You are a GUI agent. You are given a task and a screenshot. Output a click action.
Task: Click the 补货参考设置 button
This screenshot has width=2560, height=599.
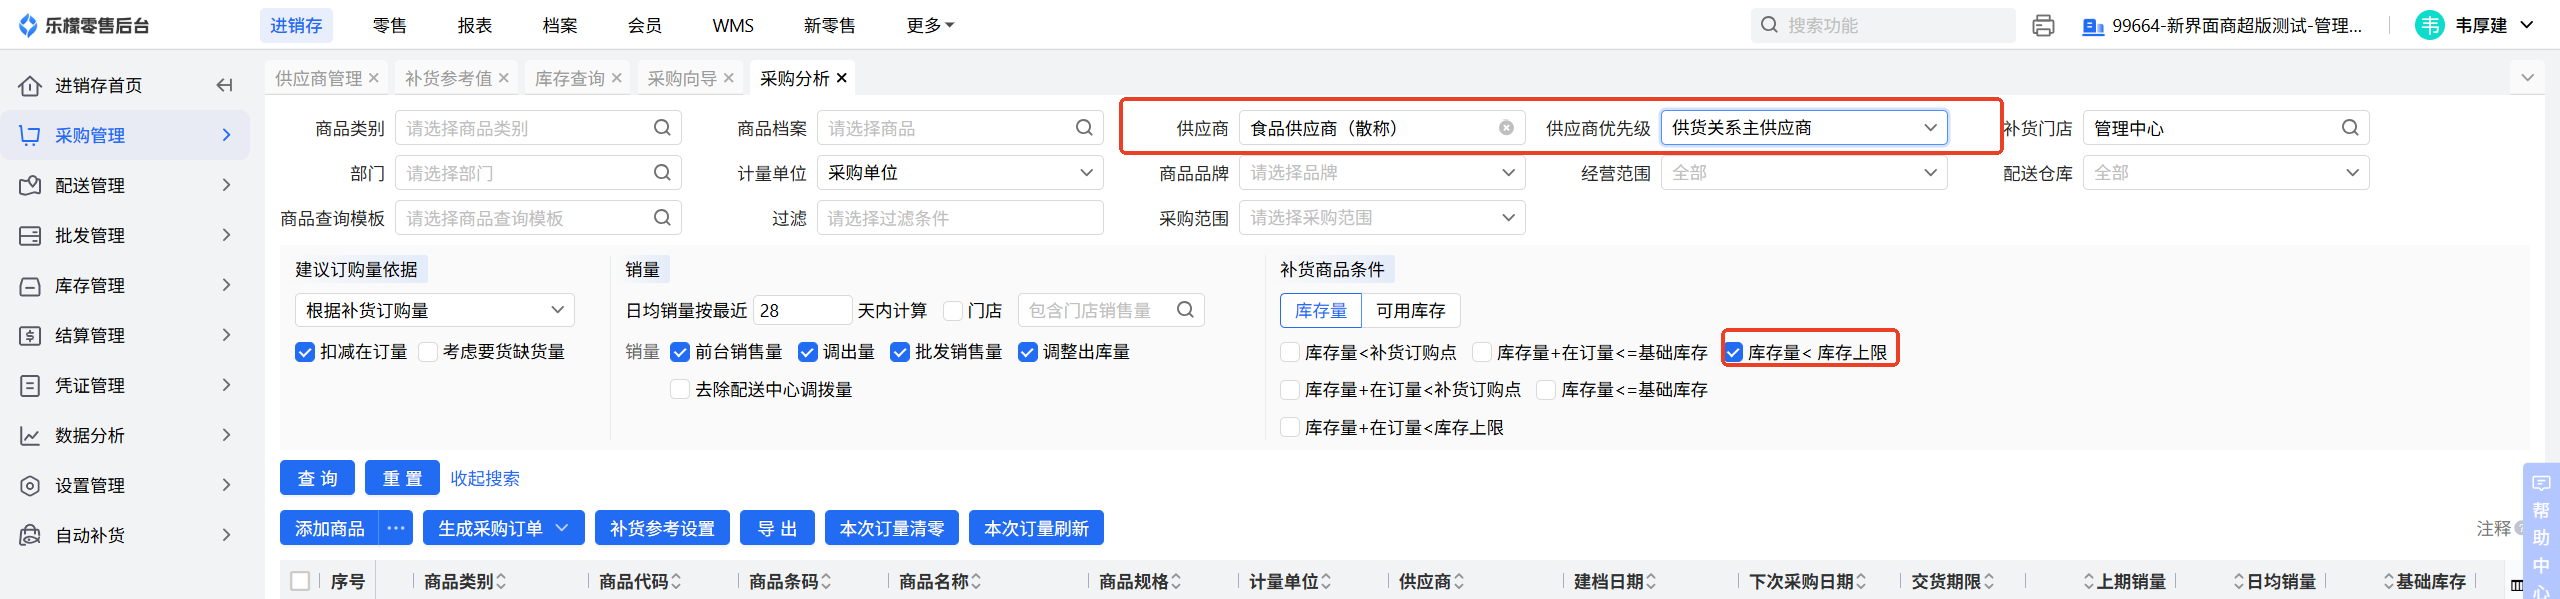pos(662,528)
